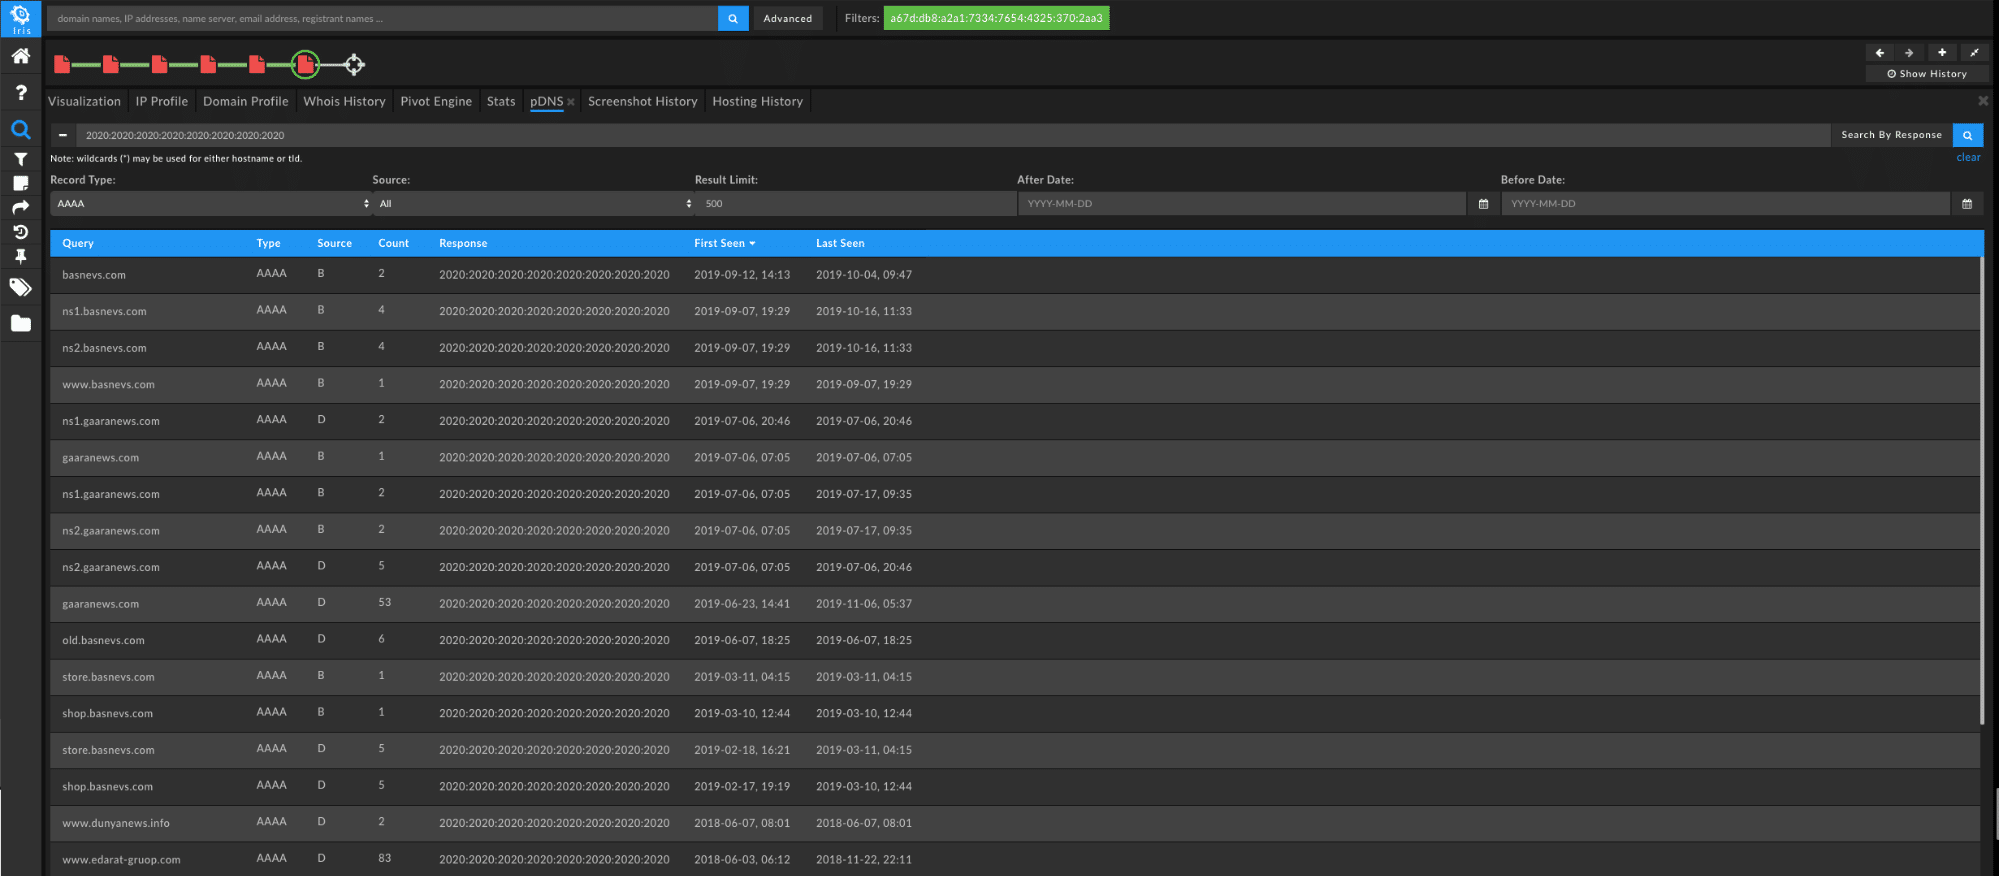Close the panel with the X icon
The height and width of the screenshot is (876, 1999).
point(1983,101)
